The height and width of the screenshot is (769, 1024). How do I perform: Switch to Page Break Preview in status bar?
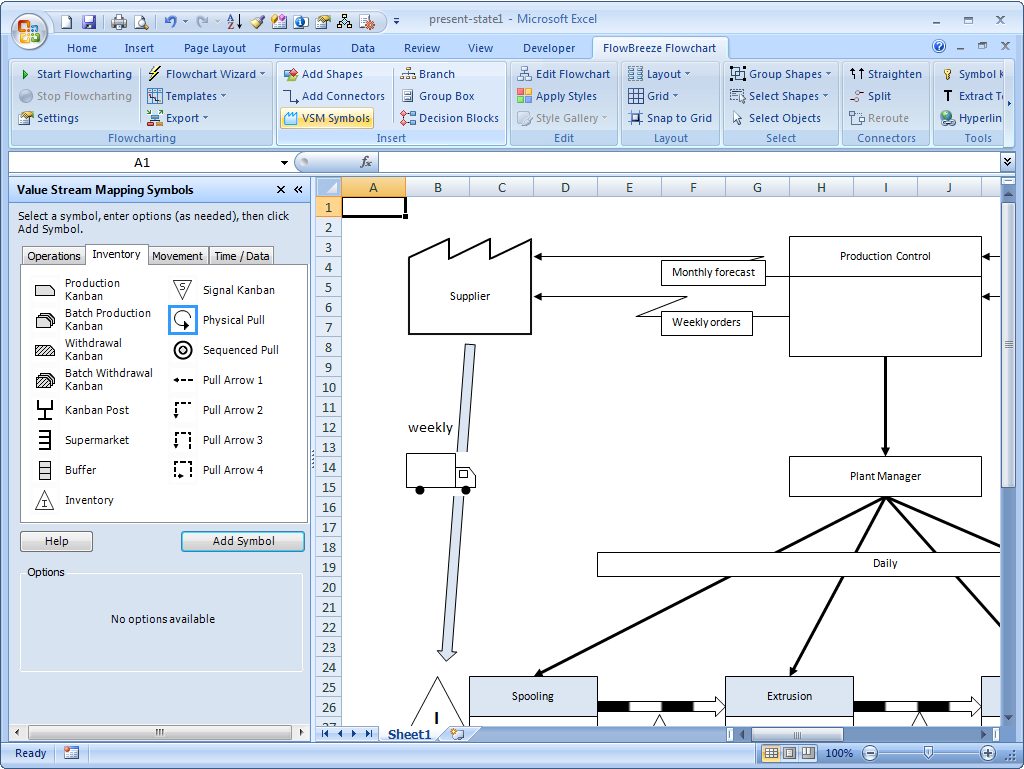(x=808, y=753)
